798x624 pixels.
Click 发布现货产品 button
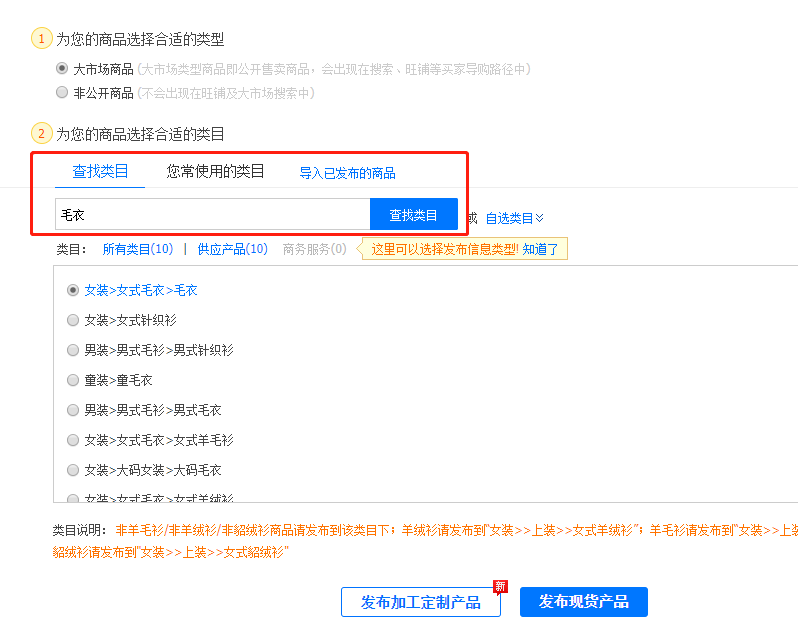(x=583, y=601)
